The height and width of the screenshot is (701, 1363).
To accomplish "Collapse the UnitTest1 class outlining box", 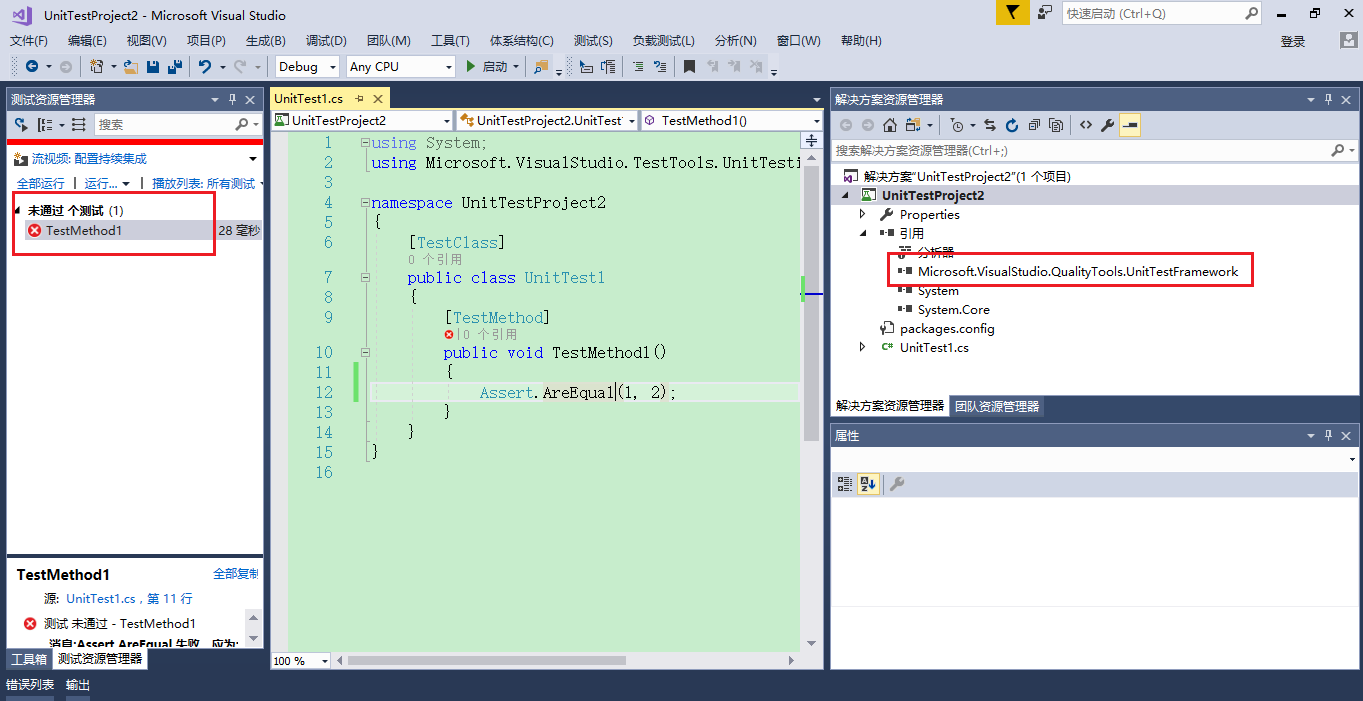I will [365, 277].
